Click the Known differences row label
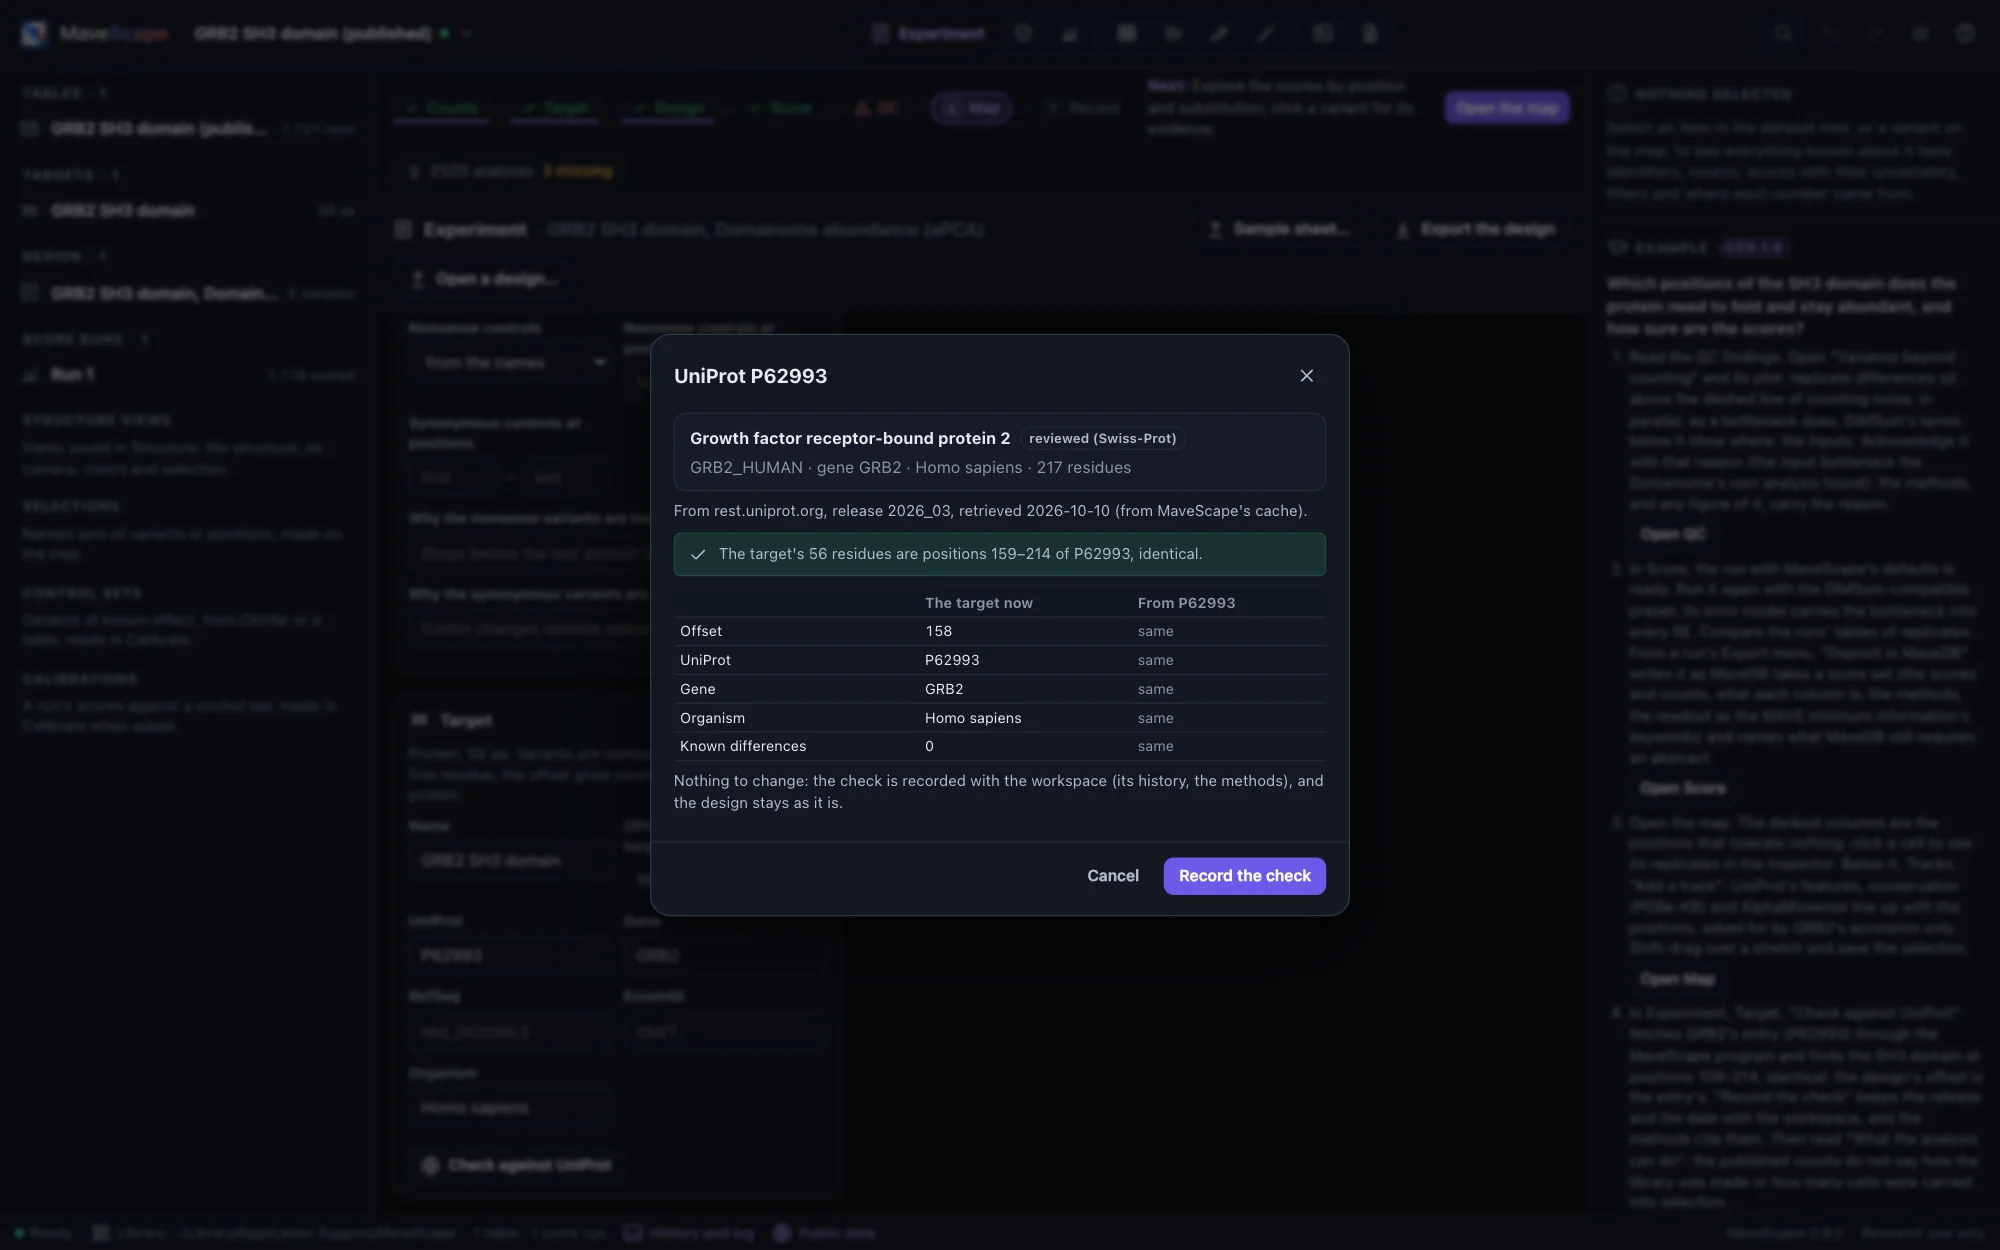This screenshot has width=2000, height=1250. [x=743, y=746]
